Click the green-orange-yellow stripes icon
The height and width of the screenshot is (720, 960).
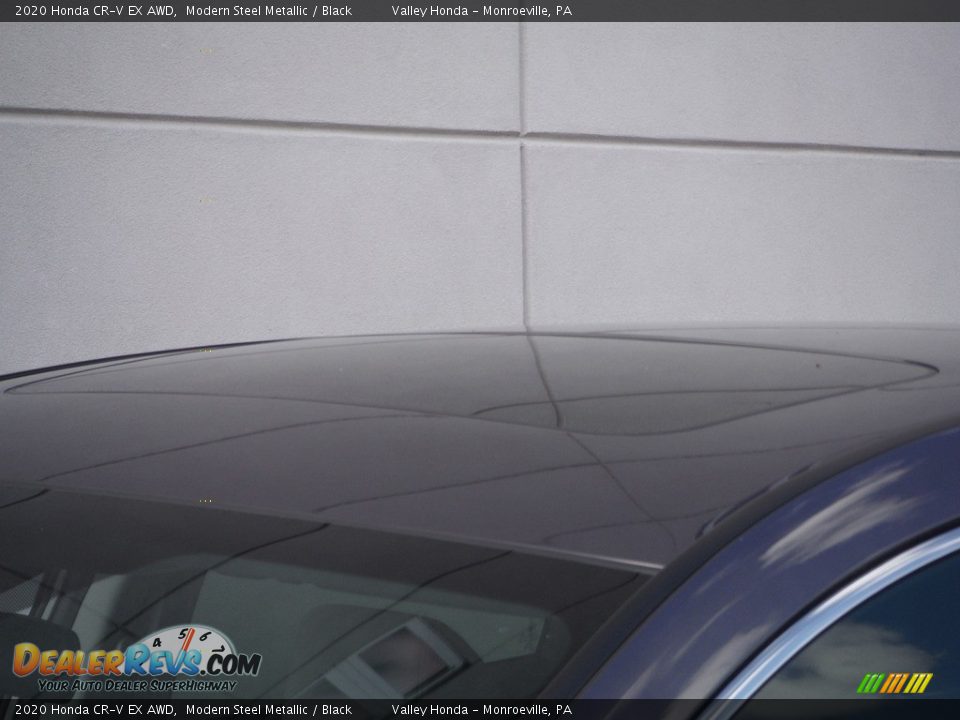894,683
